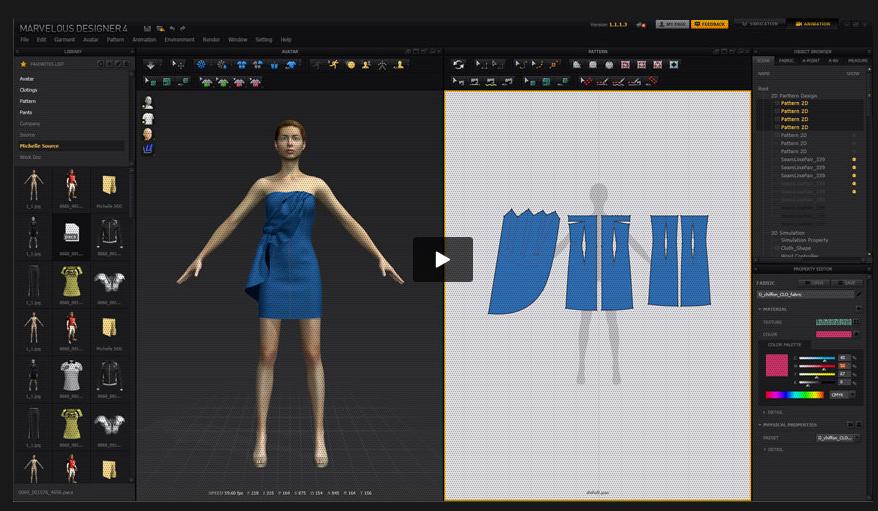Select the last pink shirt tool icon
878x511 pixels.
[255, 82]
